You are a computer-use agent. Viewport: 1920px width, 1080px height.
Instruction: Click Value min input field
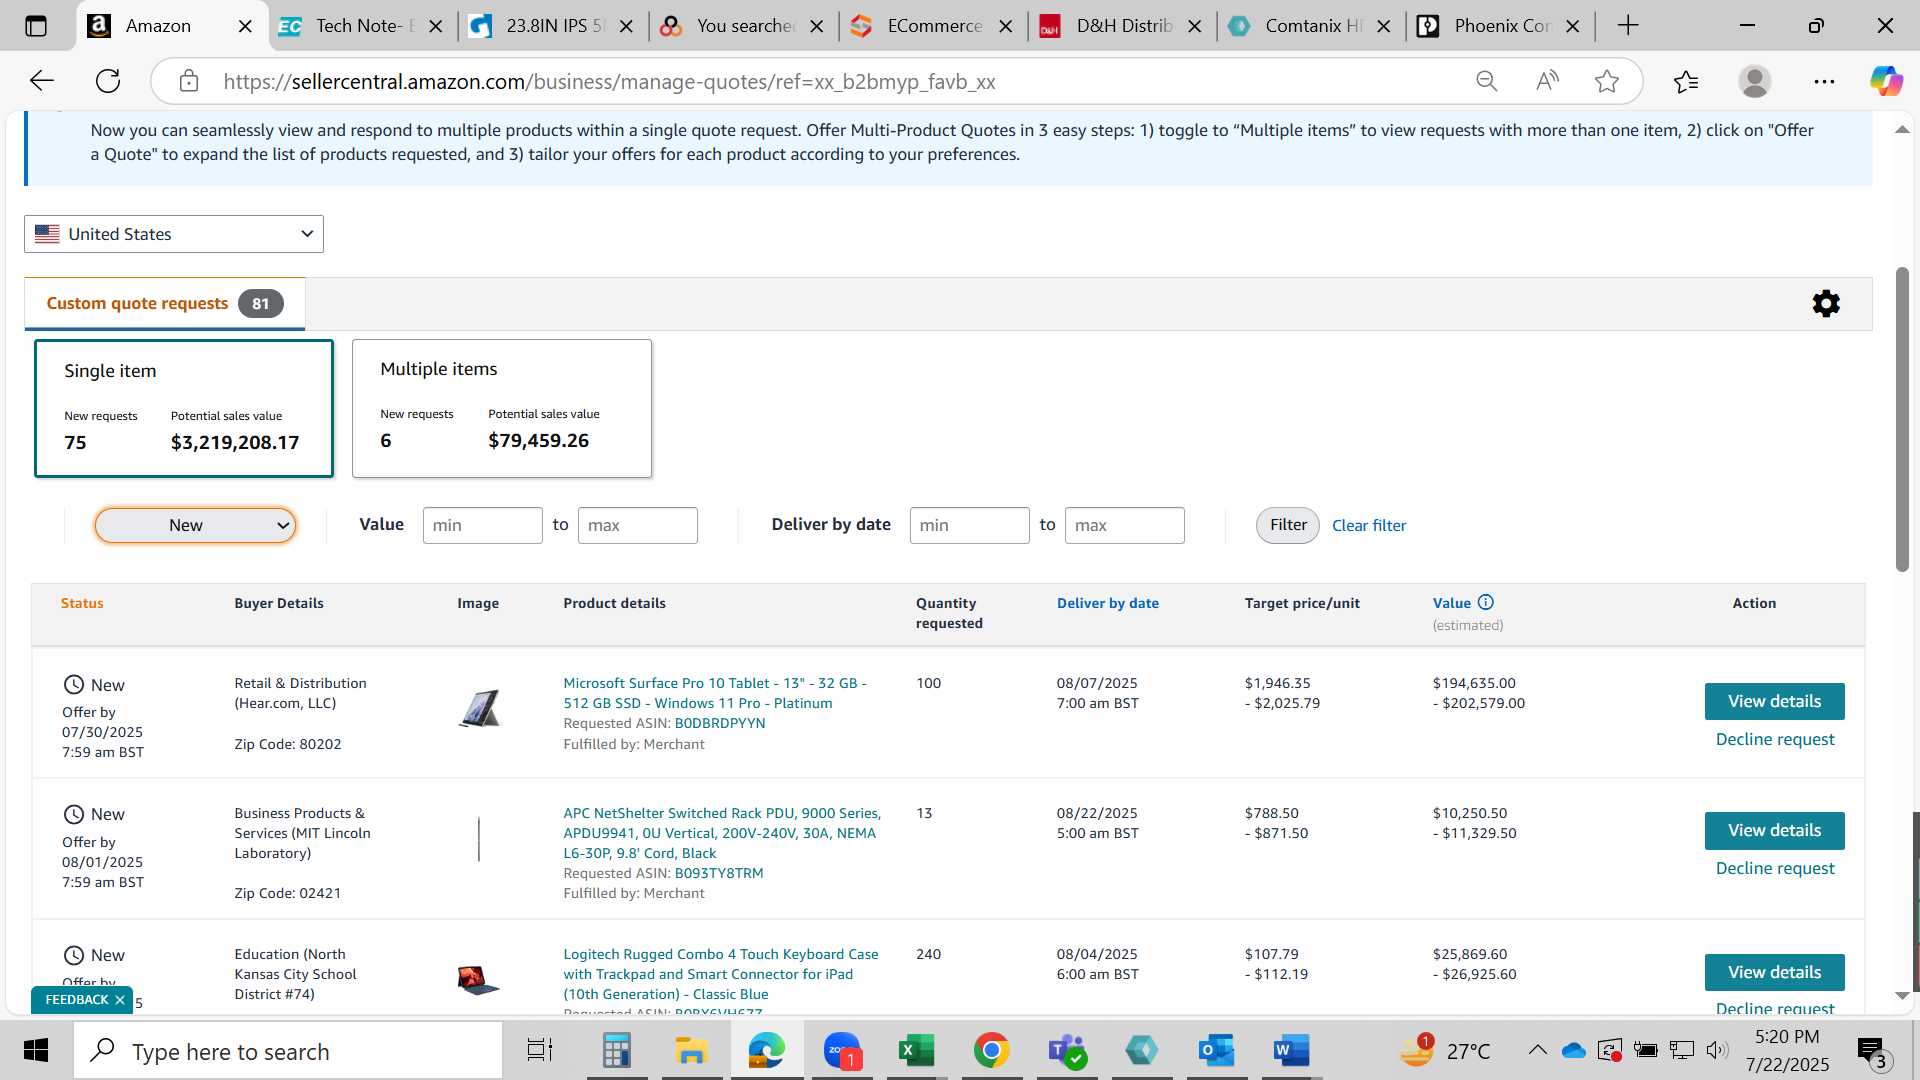[483, 526]
